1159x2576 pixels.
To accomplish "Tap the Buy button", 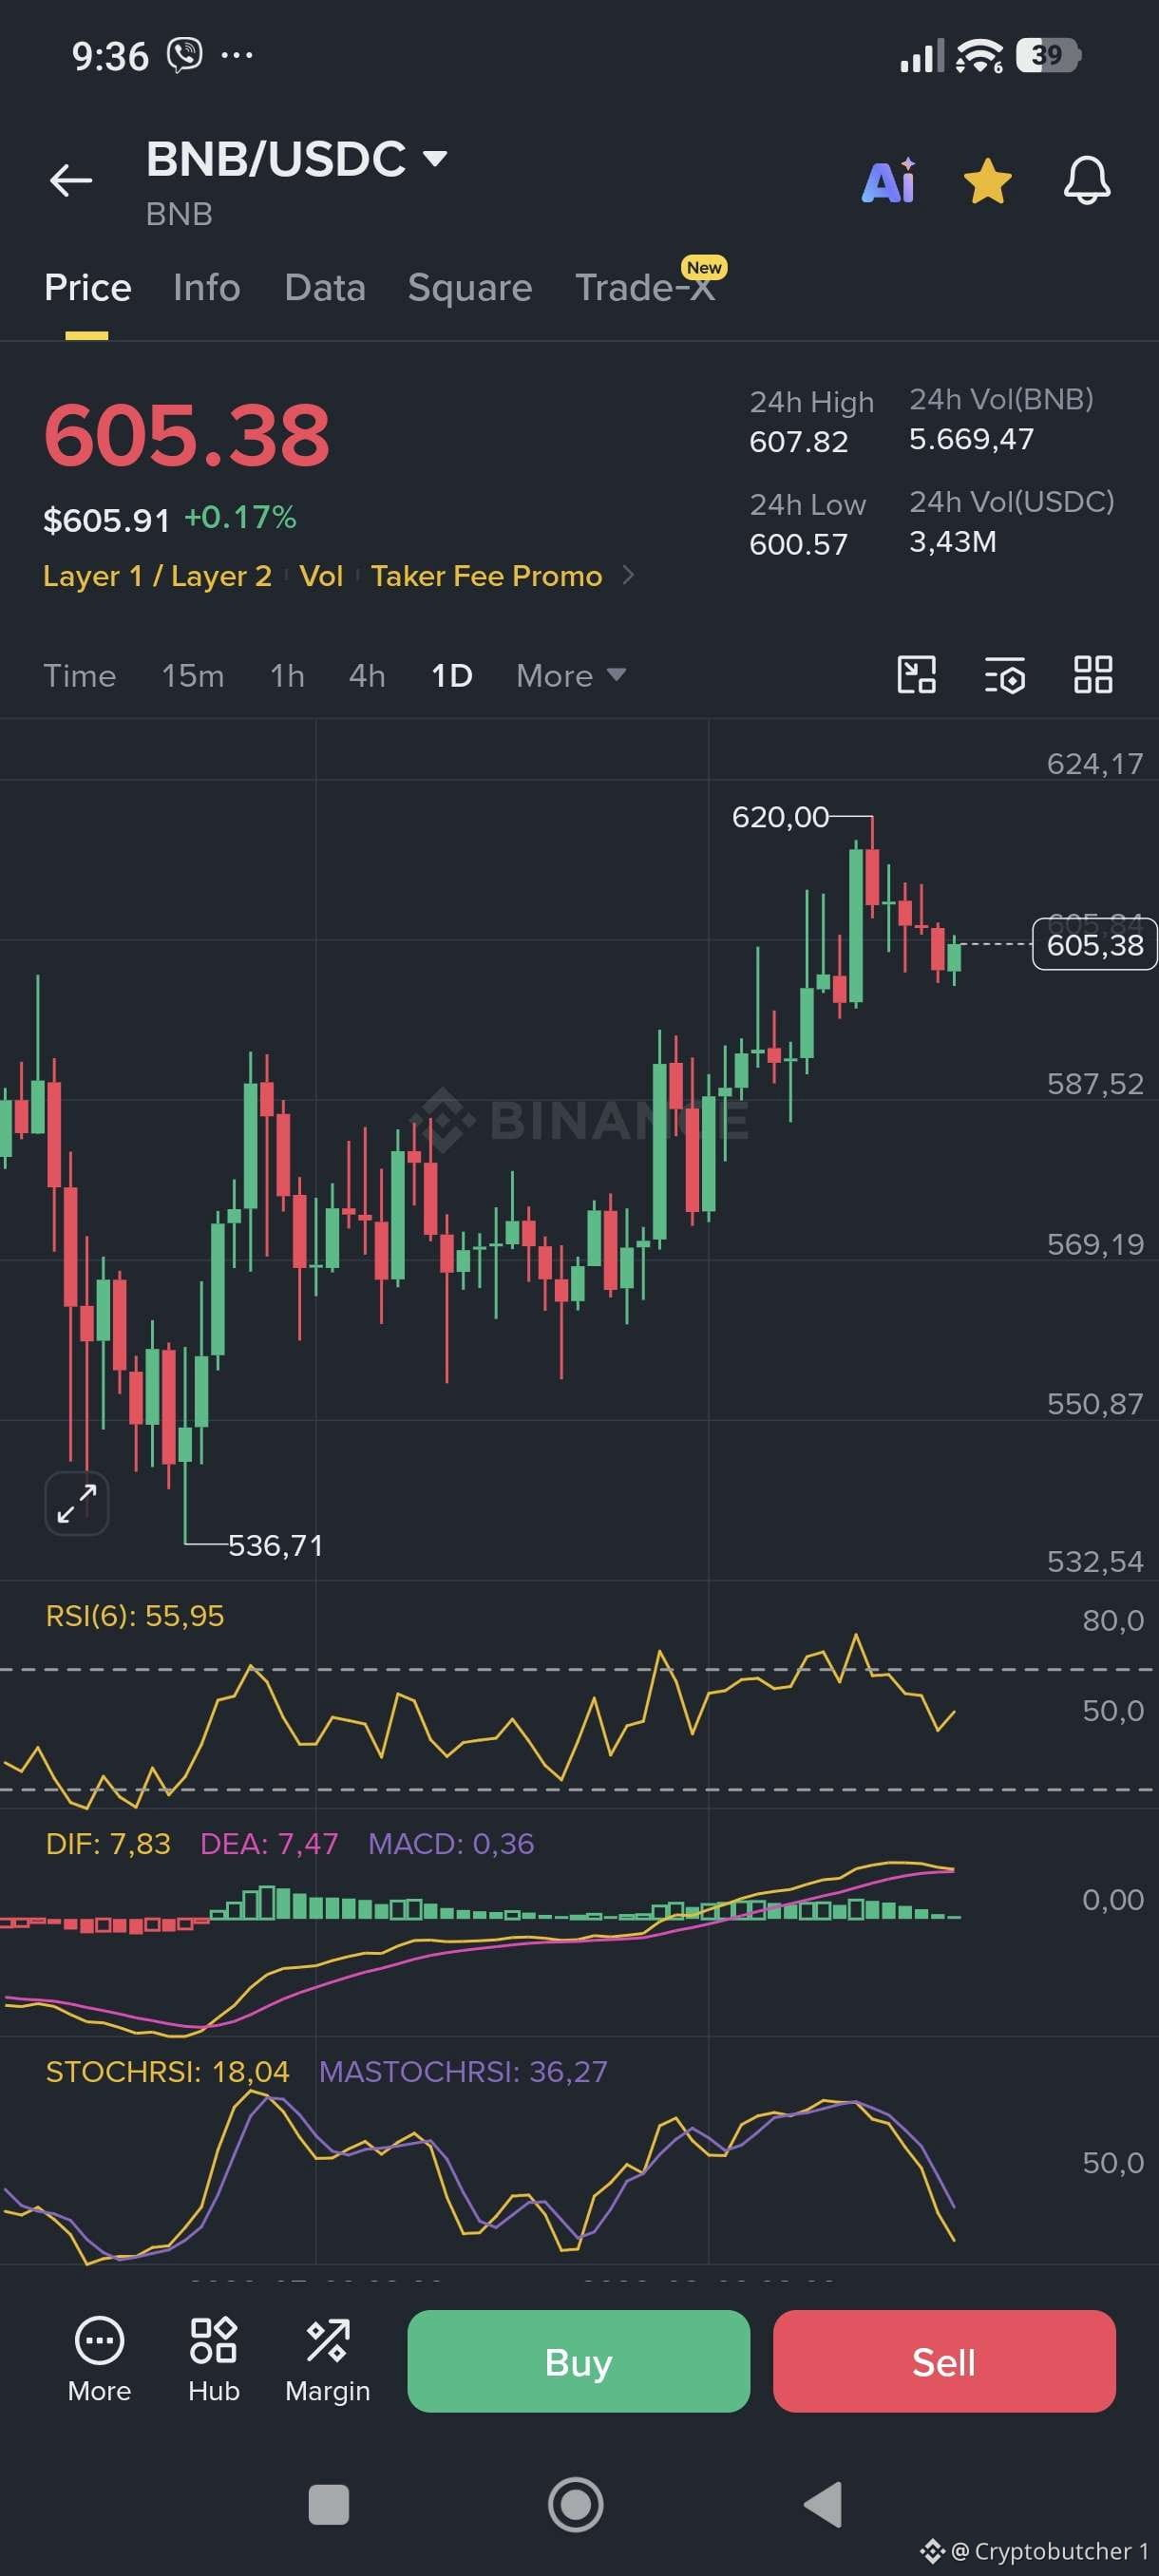I will pyautogui.click(x=579, y=2362).
